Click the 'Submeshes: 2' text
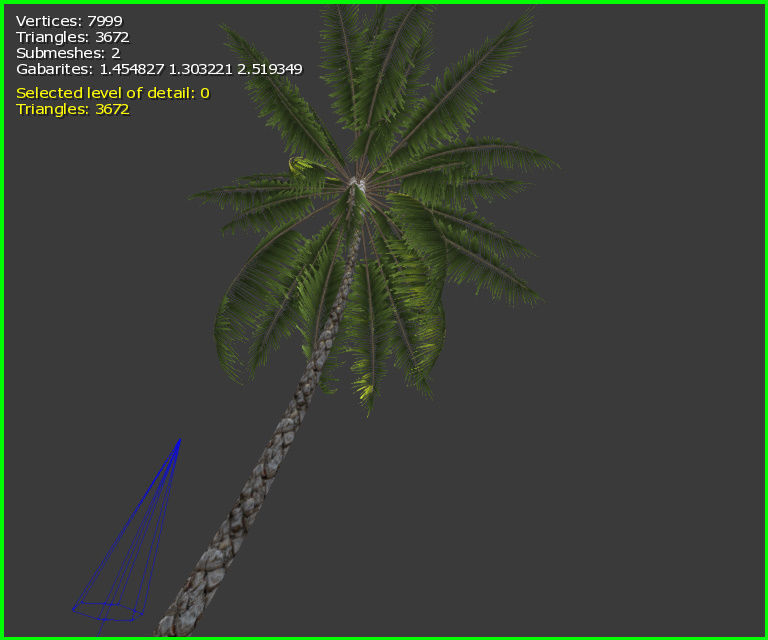This screenshot has width=768, height=640. [68, 53]
